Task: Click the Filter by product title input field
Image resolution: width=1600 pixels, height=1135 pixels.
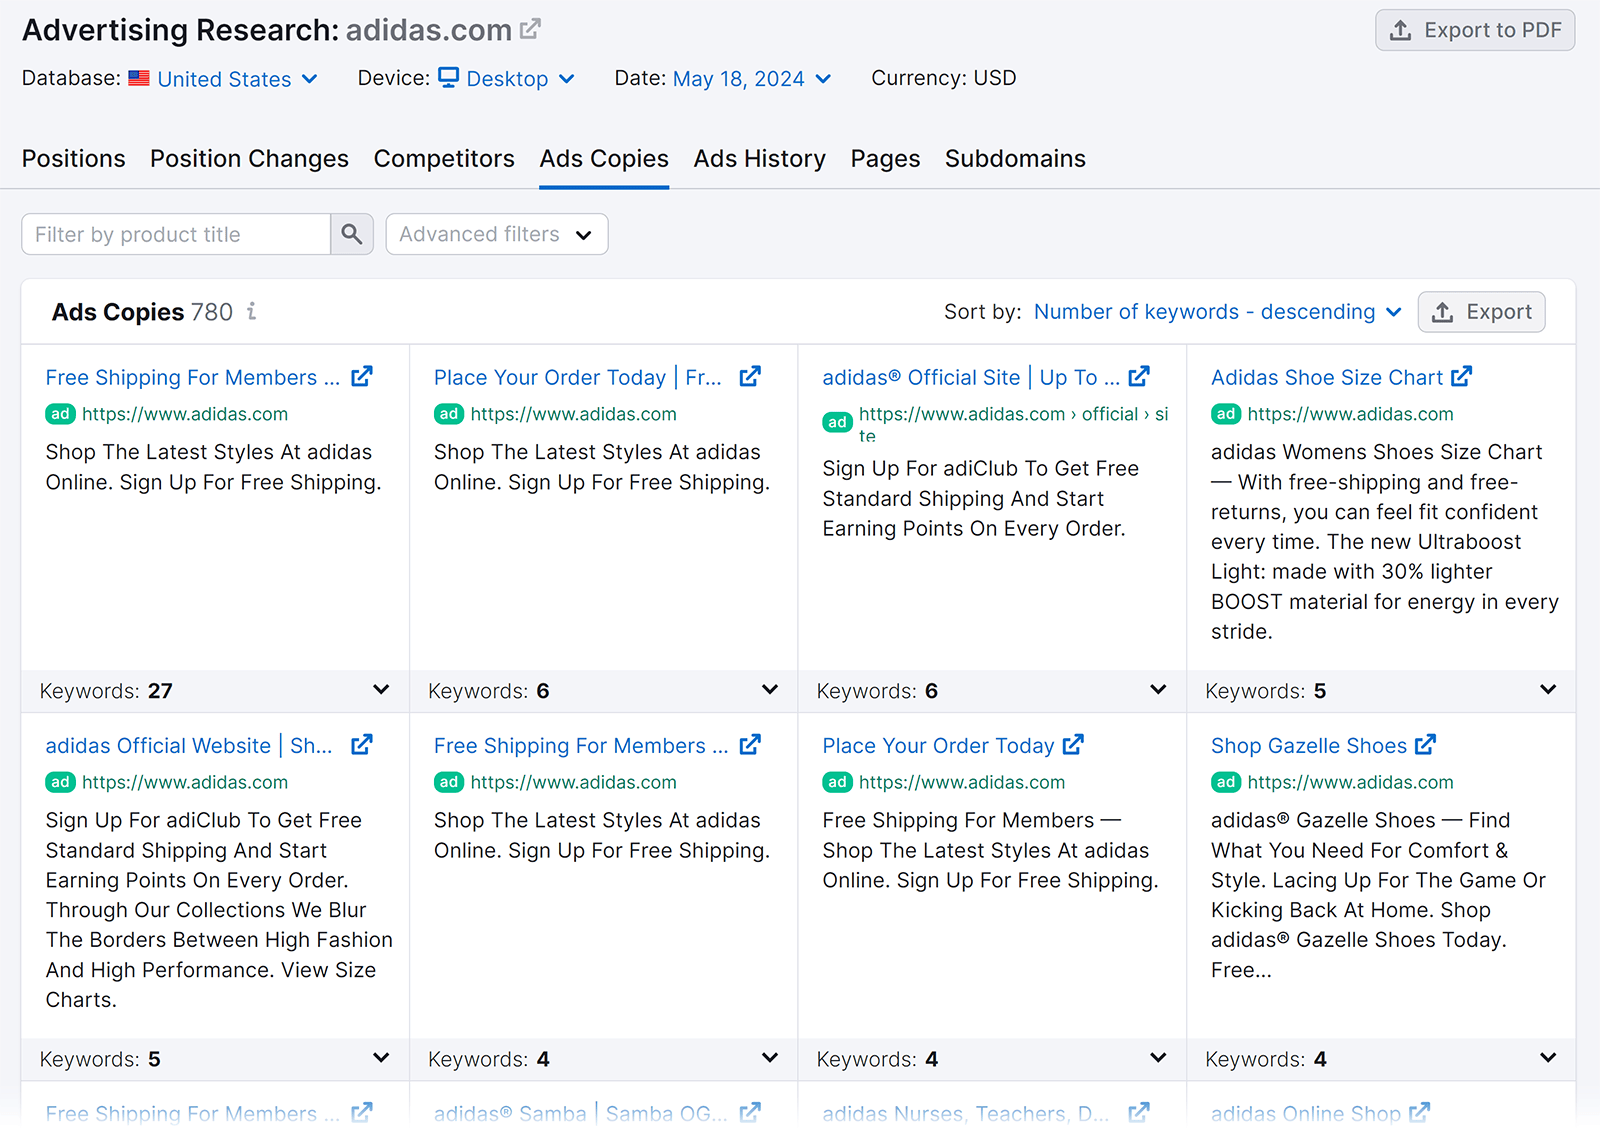Action: point(175,234)
